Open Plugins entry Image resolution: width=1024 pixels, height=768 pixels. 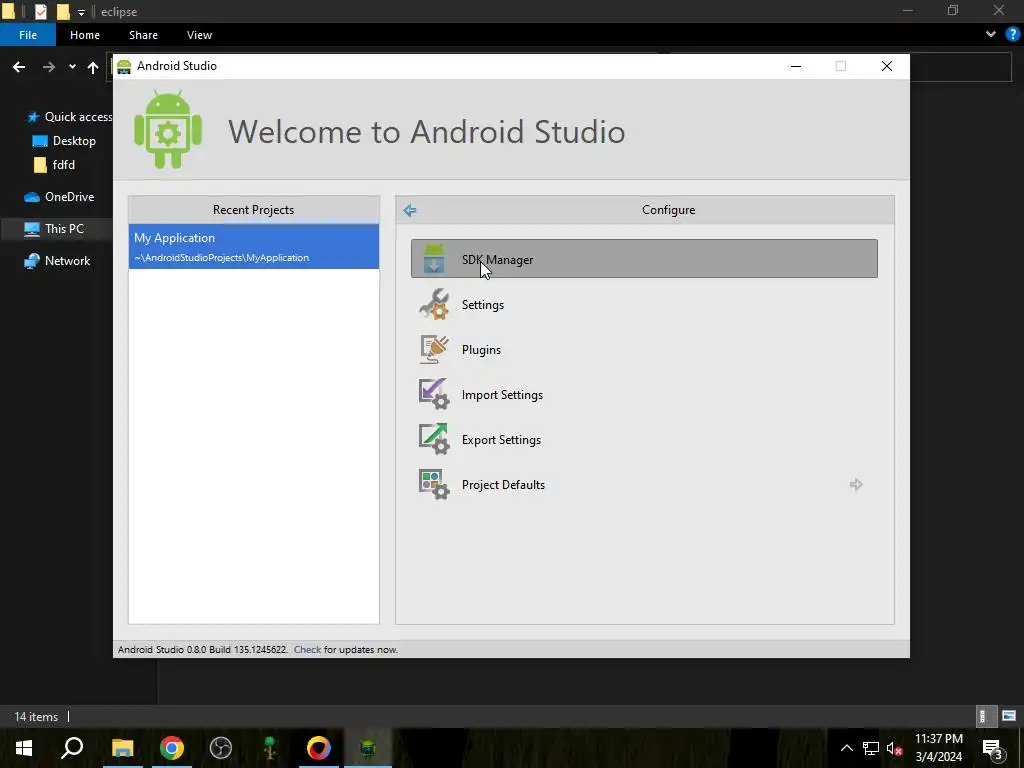[481, 349]
